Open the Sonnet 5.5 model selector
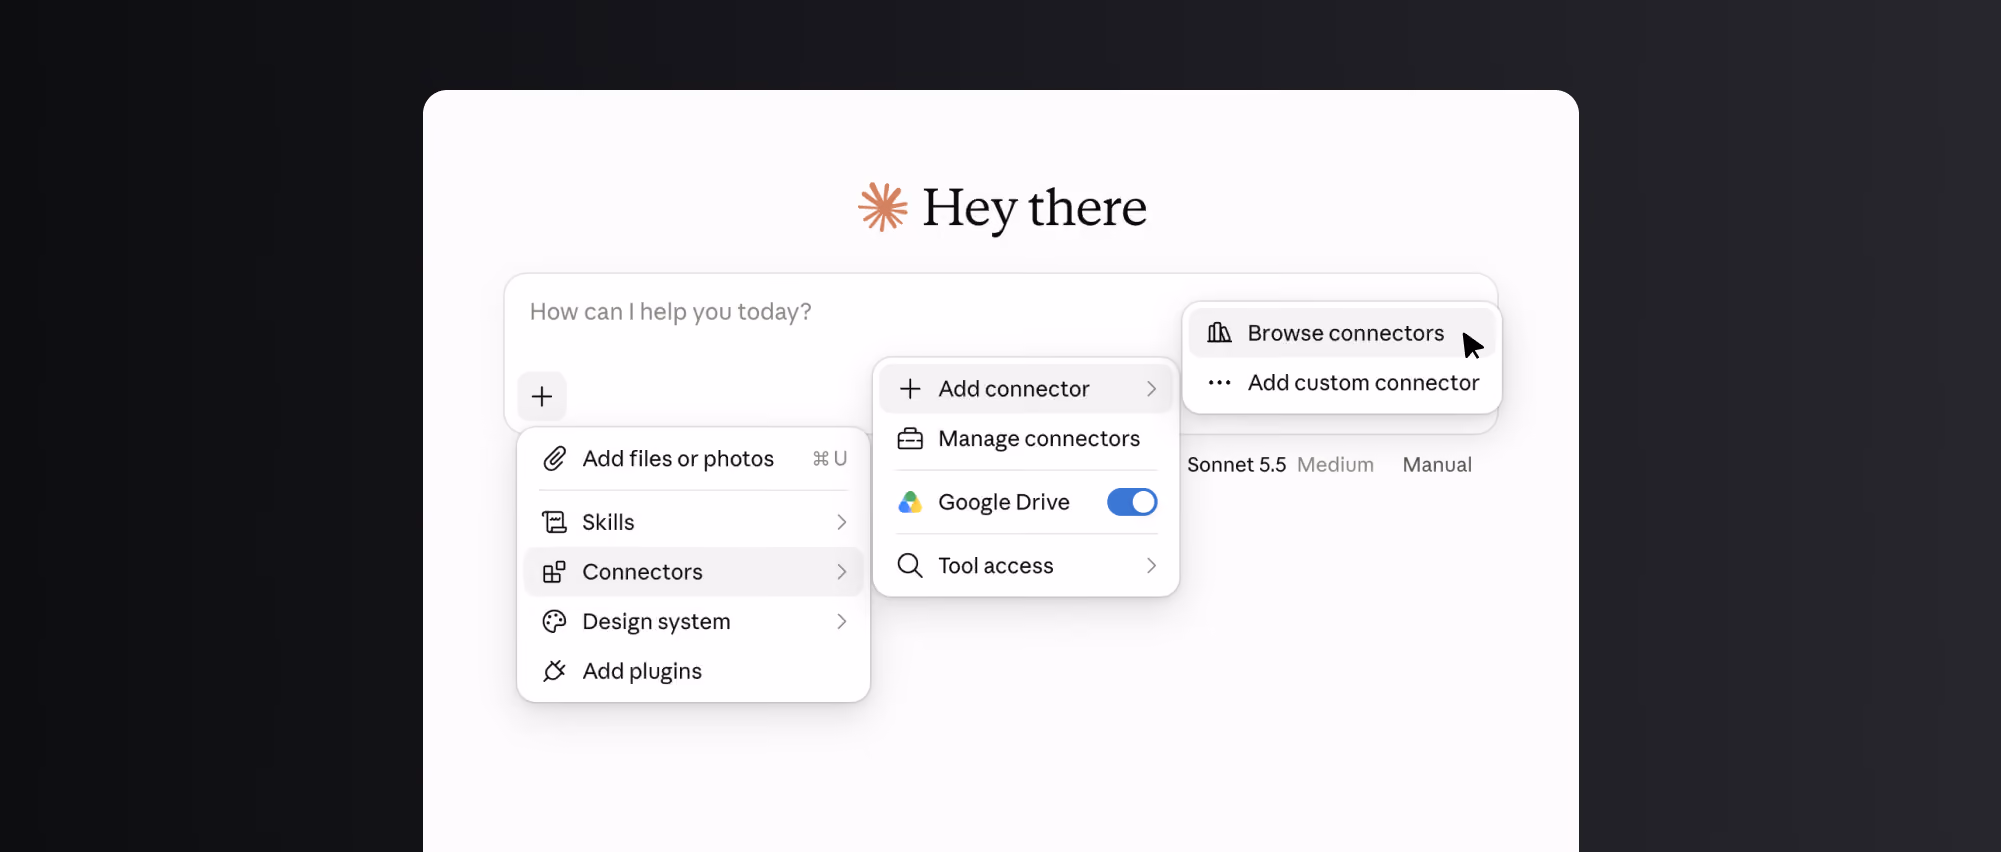The image size is (2001, 852). 1236,465
